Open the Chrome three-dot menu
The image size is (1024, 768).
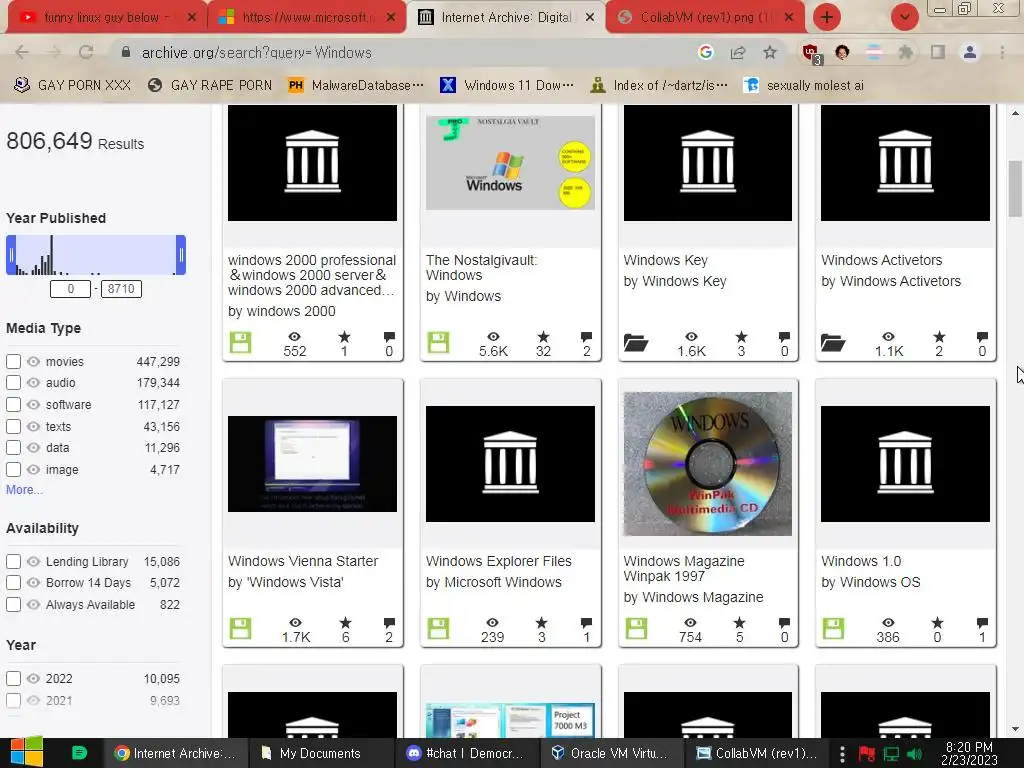(1002, 52)
